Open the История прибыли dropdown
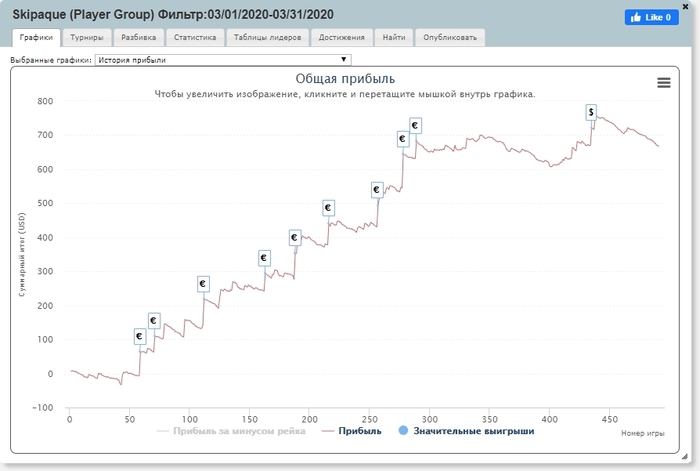Image resolution: width=700 pixels, height=471 pixels. 223,60
